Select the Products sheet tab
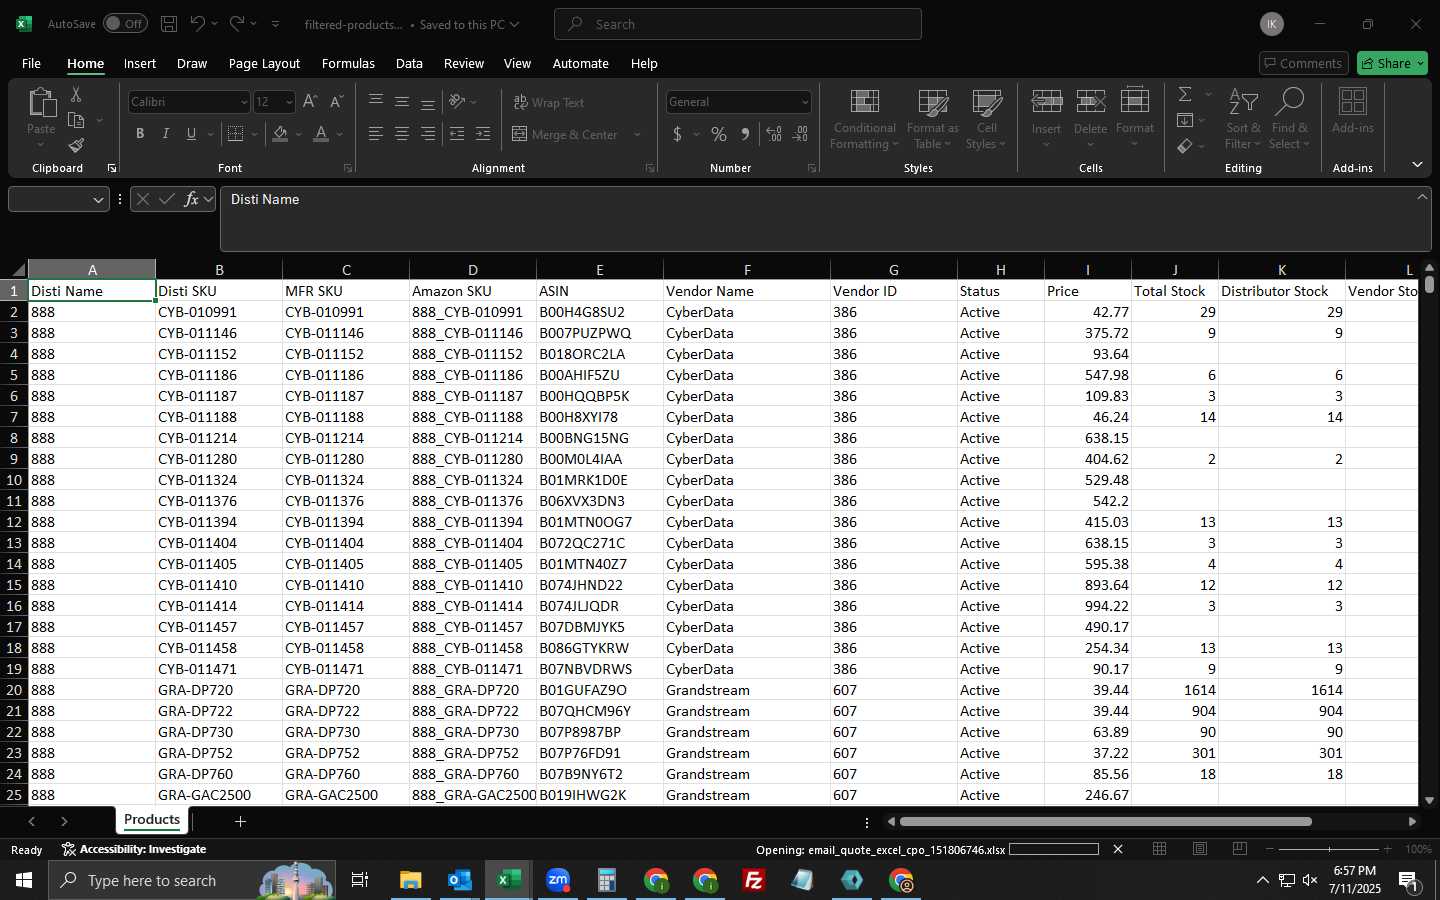 click(x=152, y=819)
